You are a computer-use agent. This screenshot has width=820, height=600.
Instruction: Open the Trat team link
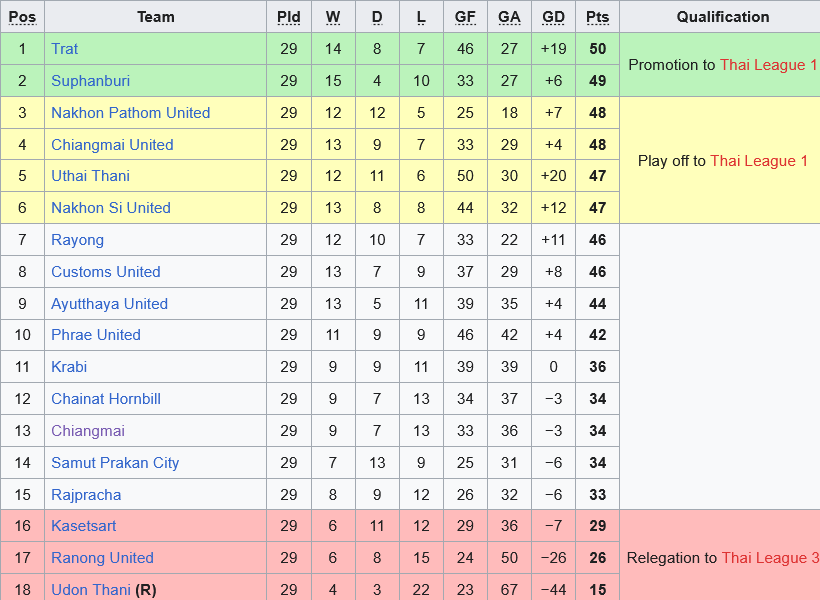click(x=64, y=49)
